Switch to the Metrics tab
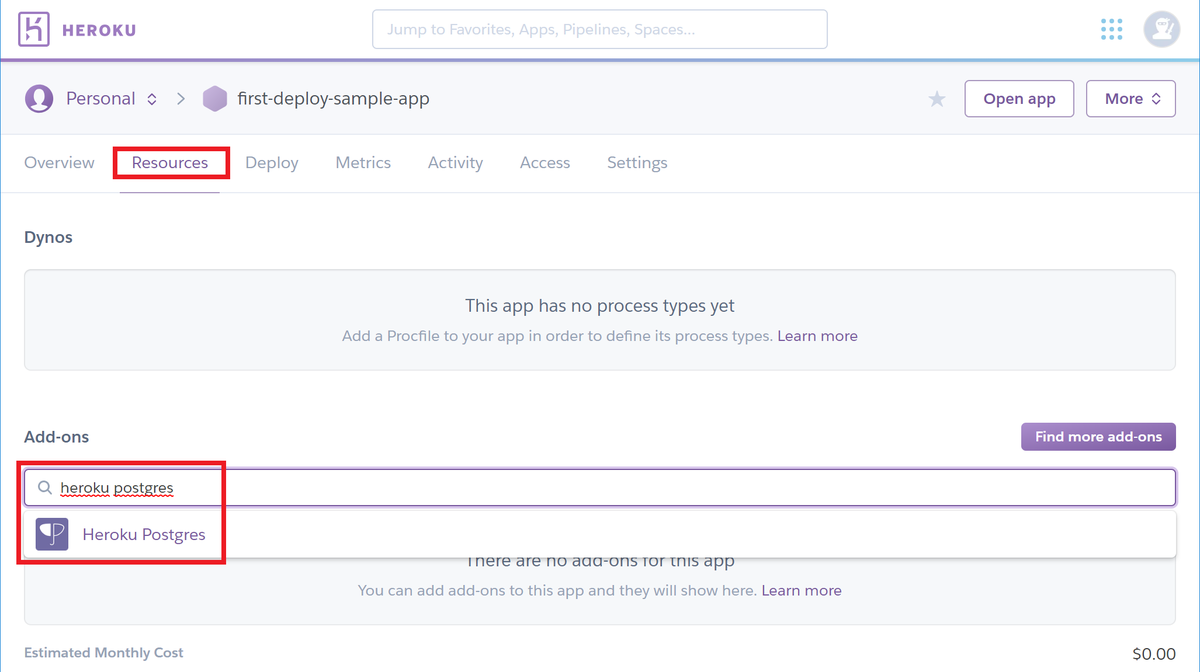1200x672 pixels. click(363, 163)
